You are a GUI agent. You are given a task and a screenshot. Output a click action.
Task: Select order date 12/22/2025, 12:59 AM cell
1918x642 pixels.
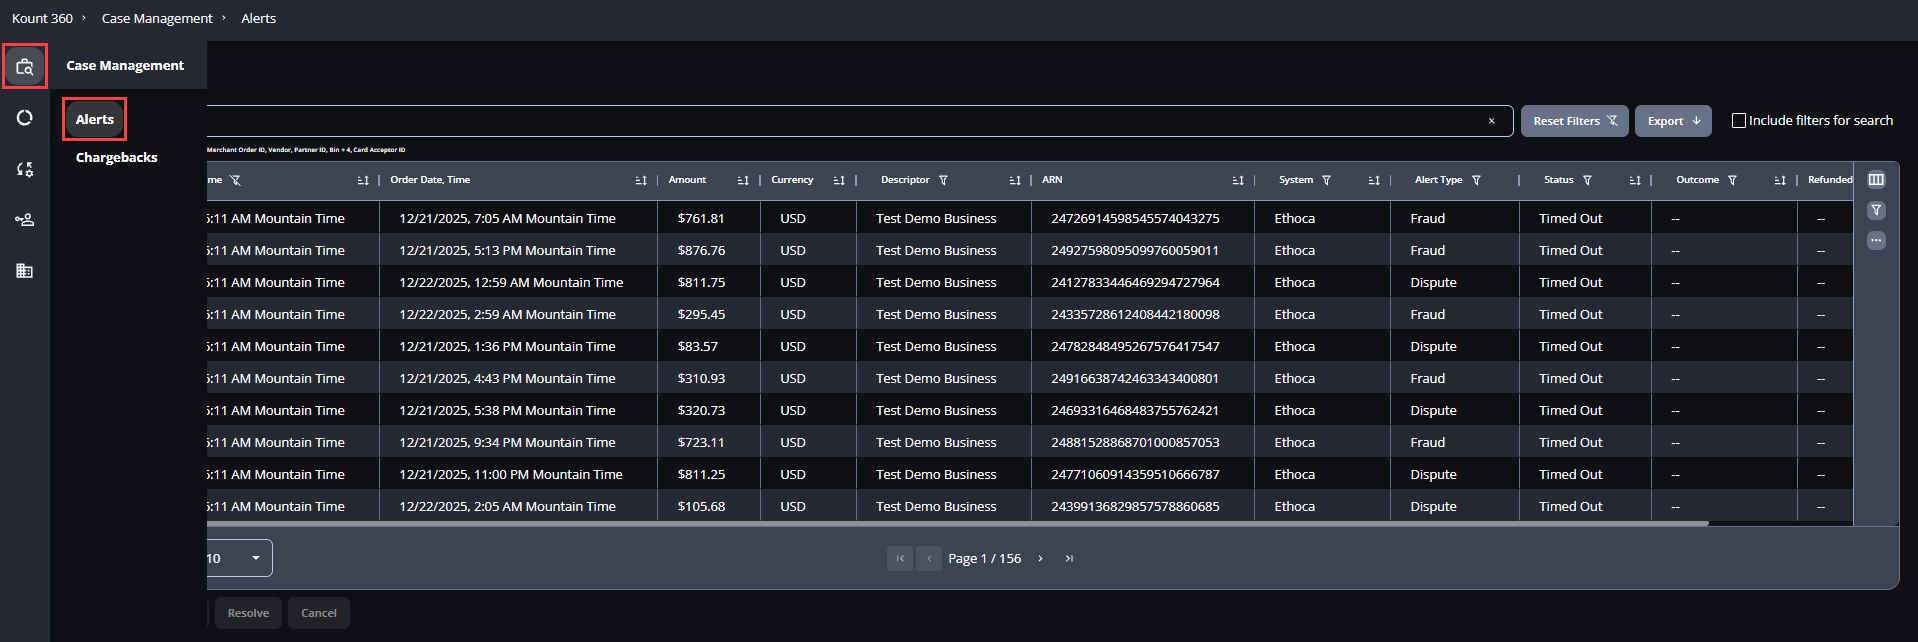(x=511, y=283)
